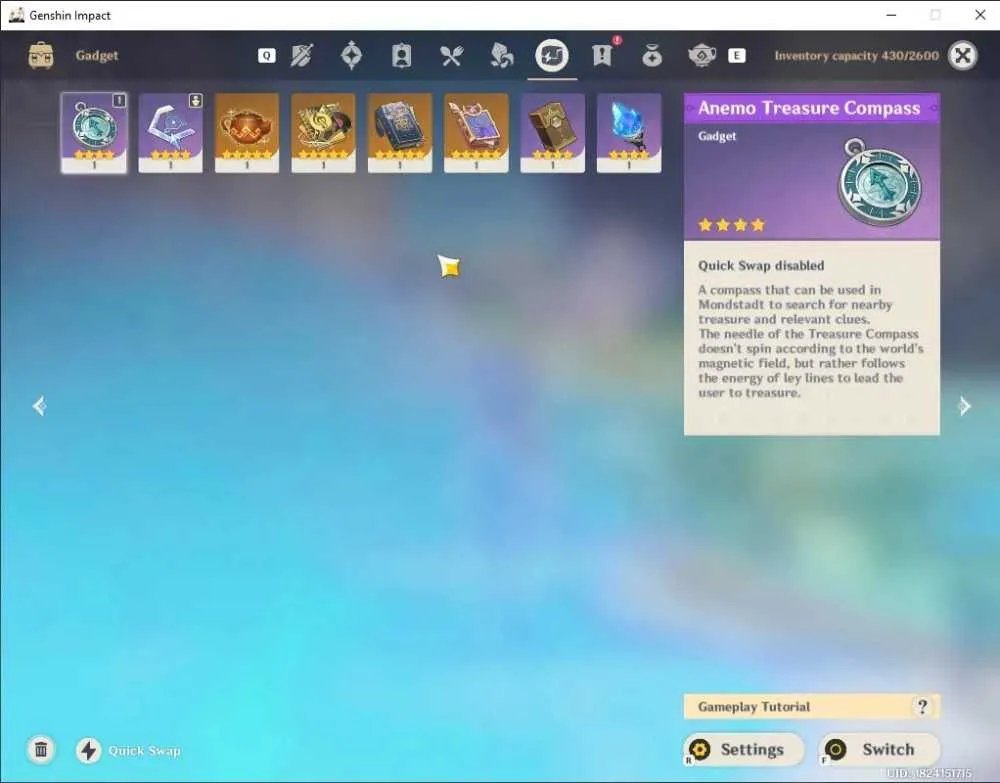The width and height of the screenshot is (1000, 783).
Task: Select the five-star teapot gadget
Action: [247, 133]
